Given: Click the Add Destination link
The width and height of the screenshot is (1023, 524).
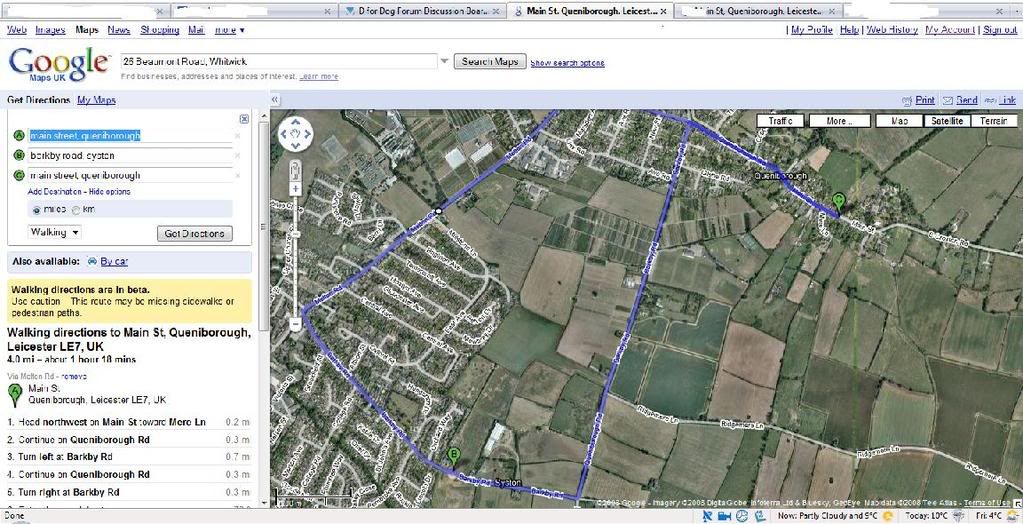Looking at the screenshot, I should tap(54, 192).
